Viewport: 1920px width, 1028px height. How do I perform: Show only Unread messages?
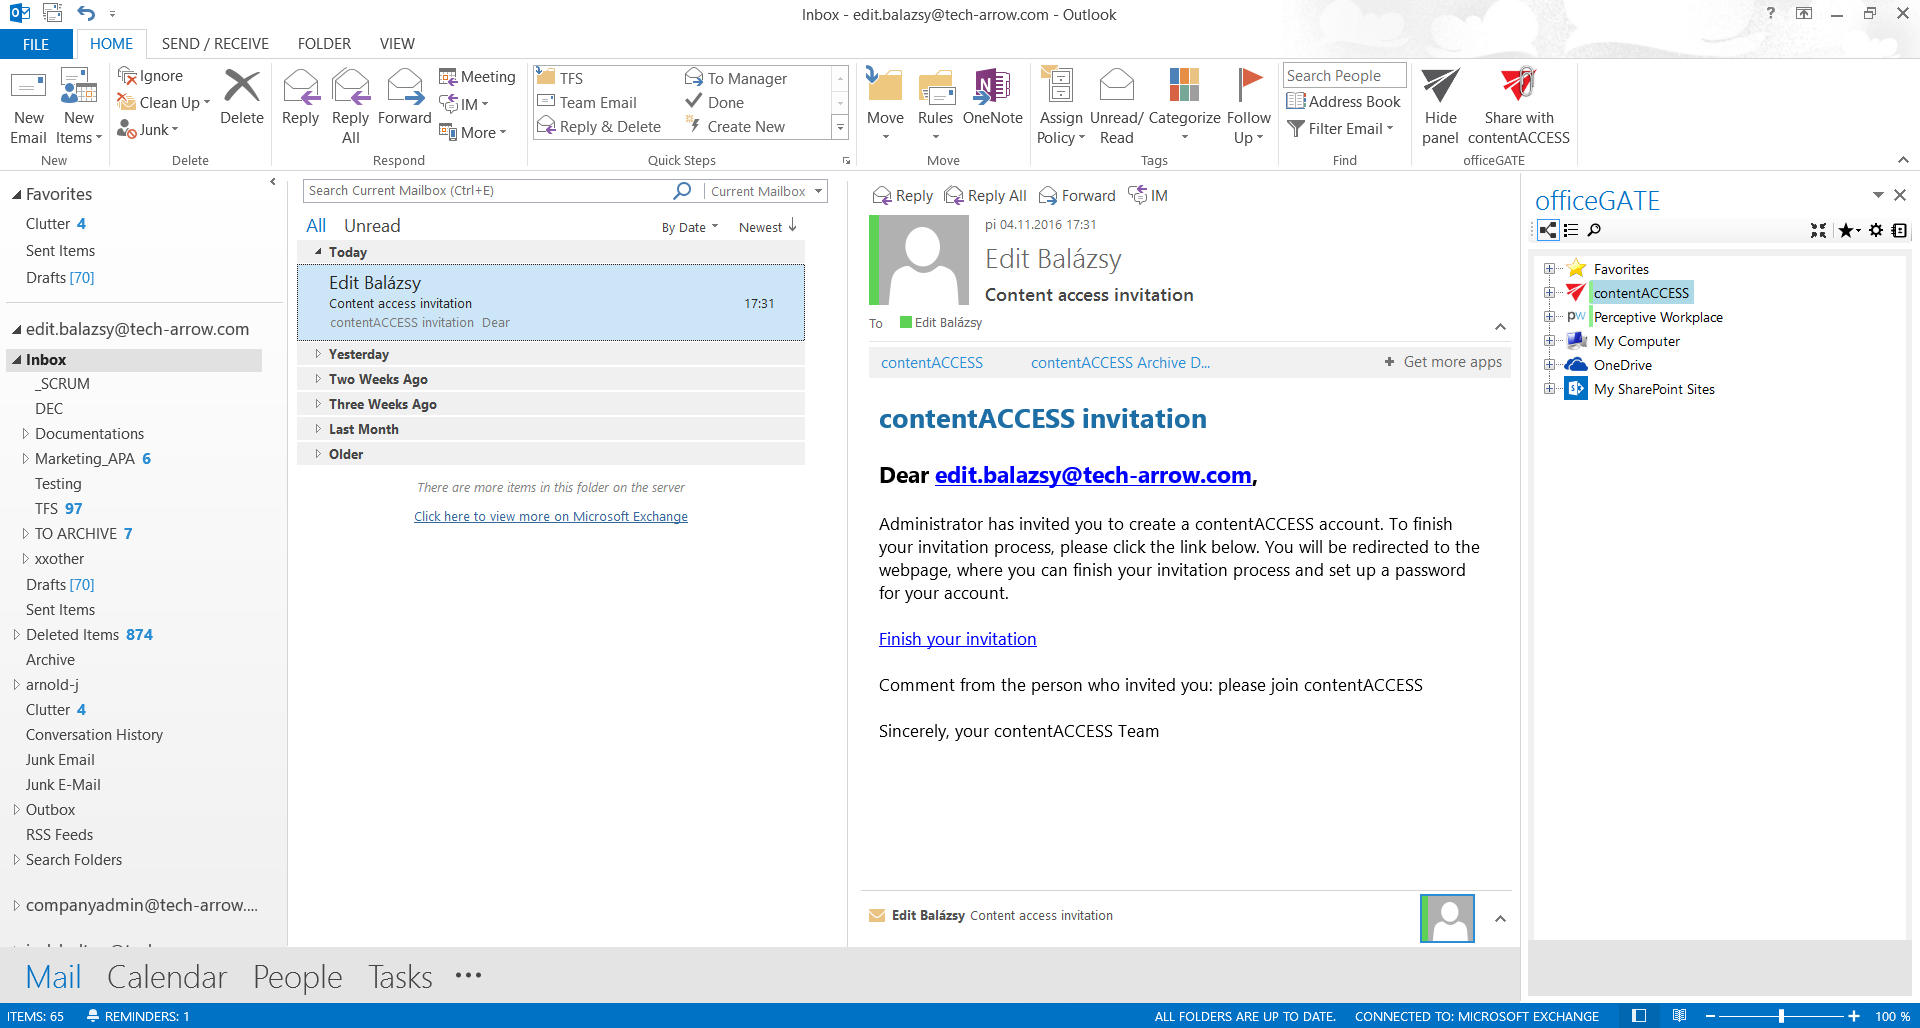click(372, 226)
